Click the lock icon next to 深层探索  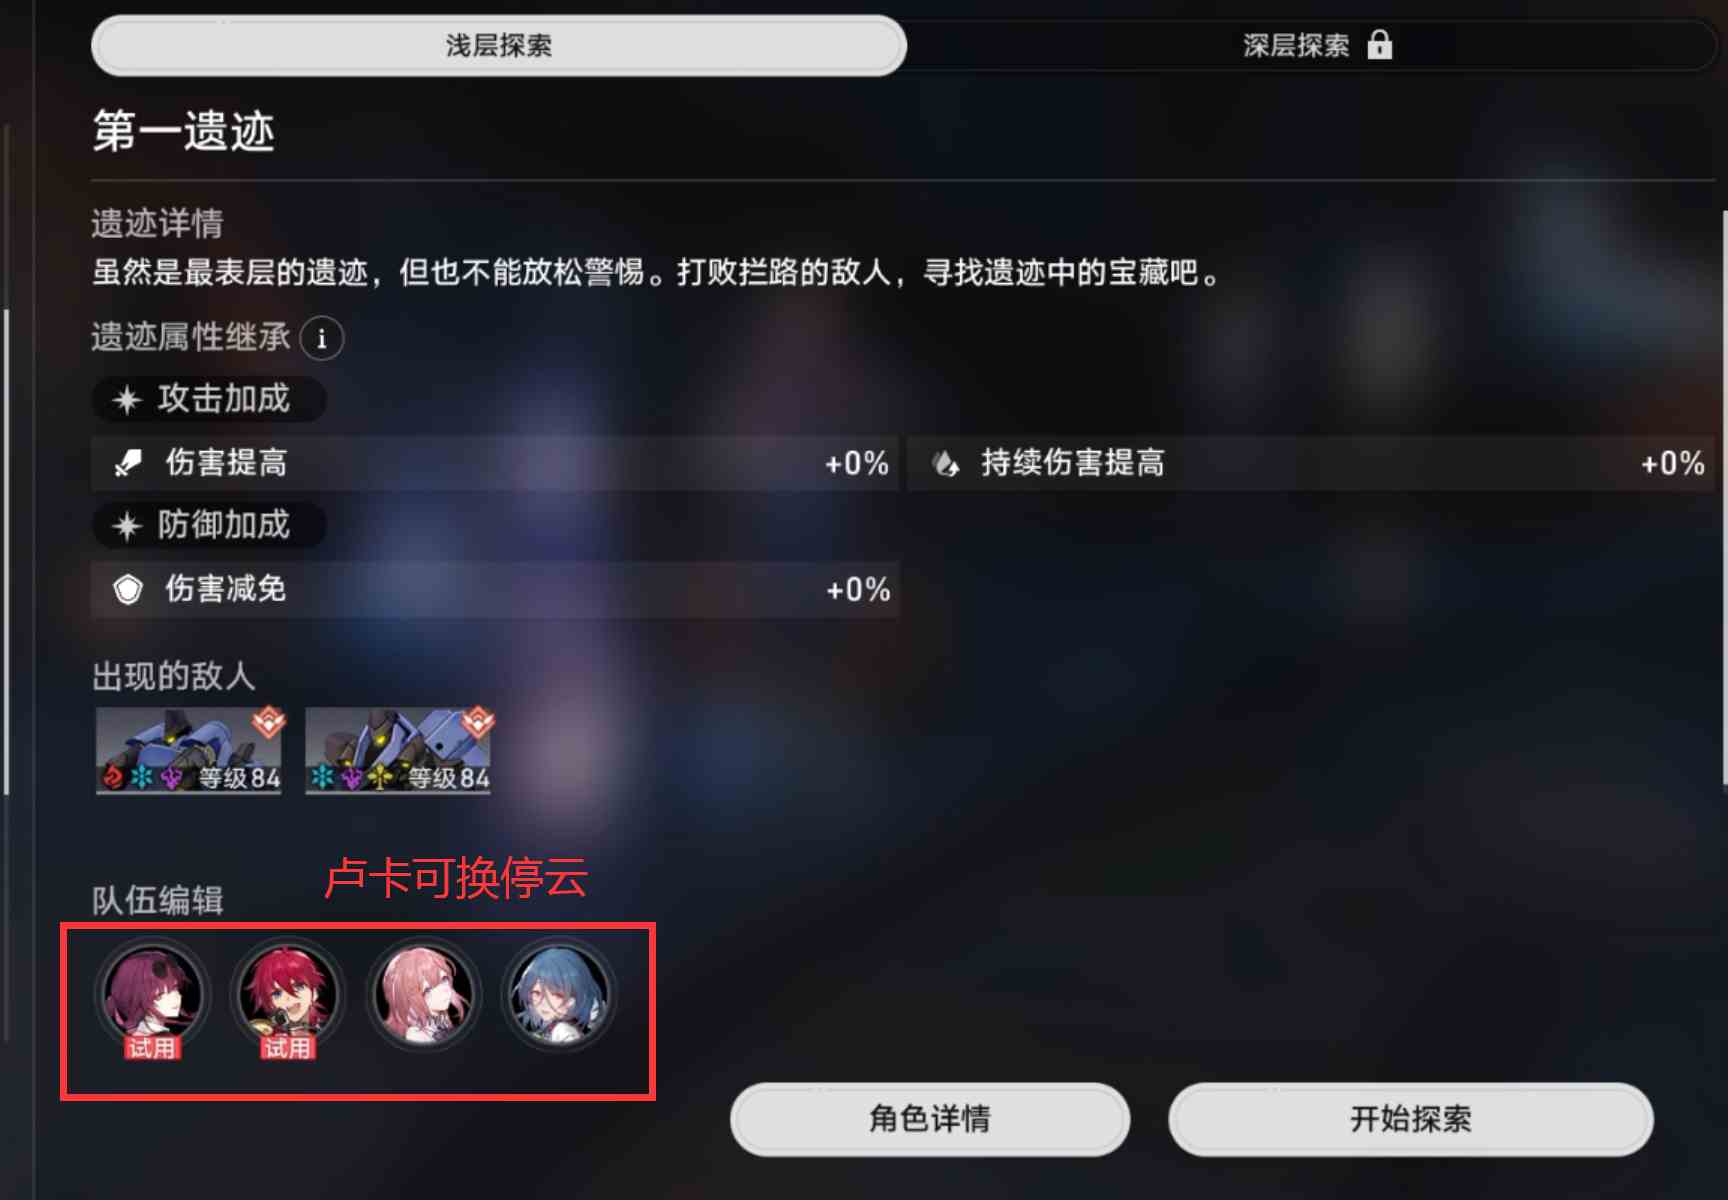click(1380, 45)
